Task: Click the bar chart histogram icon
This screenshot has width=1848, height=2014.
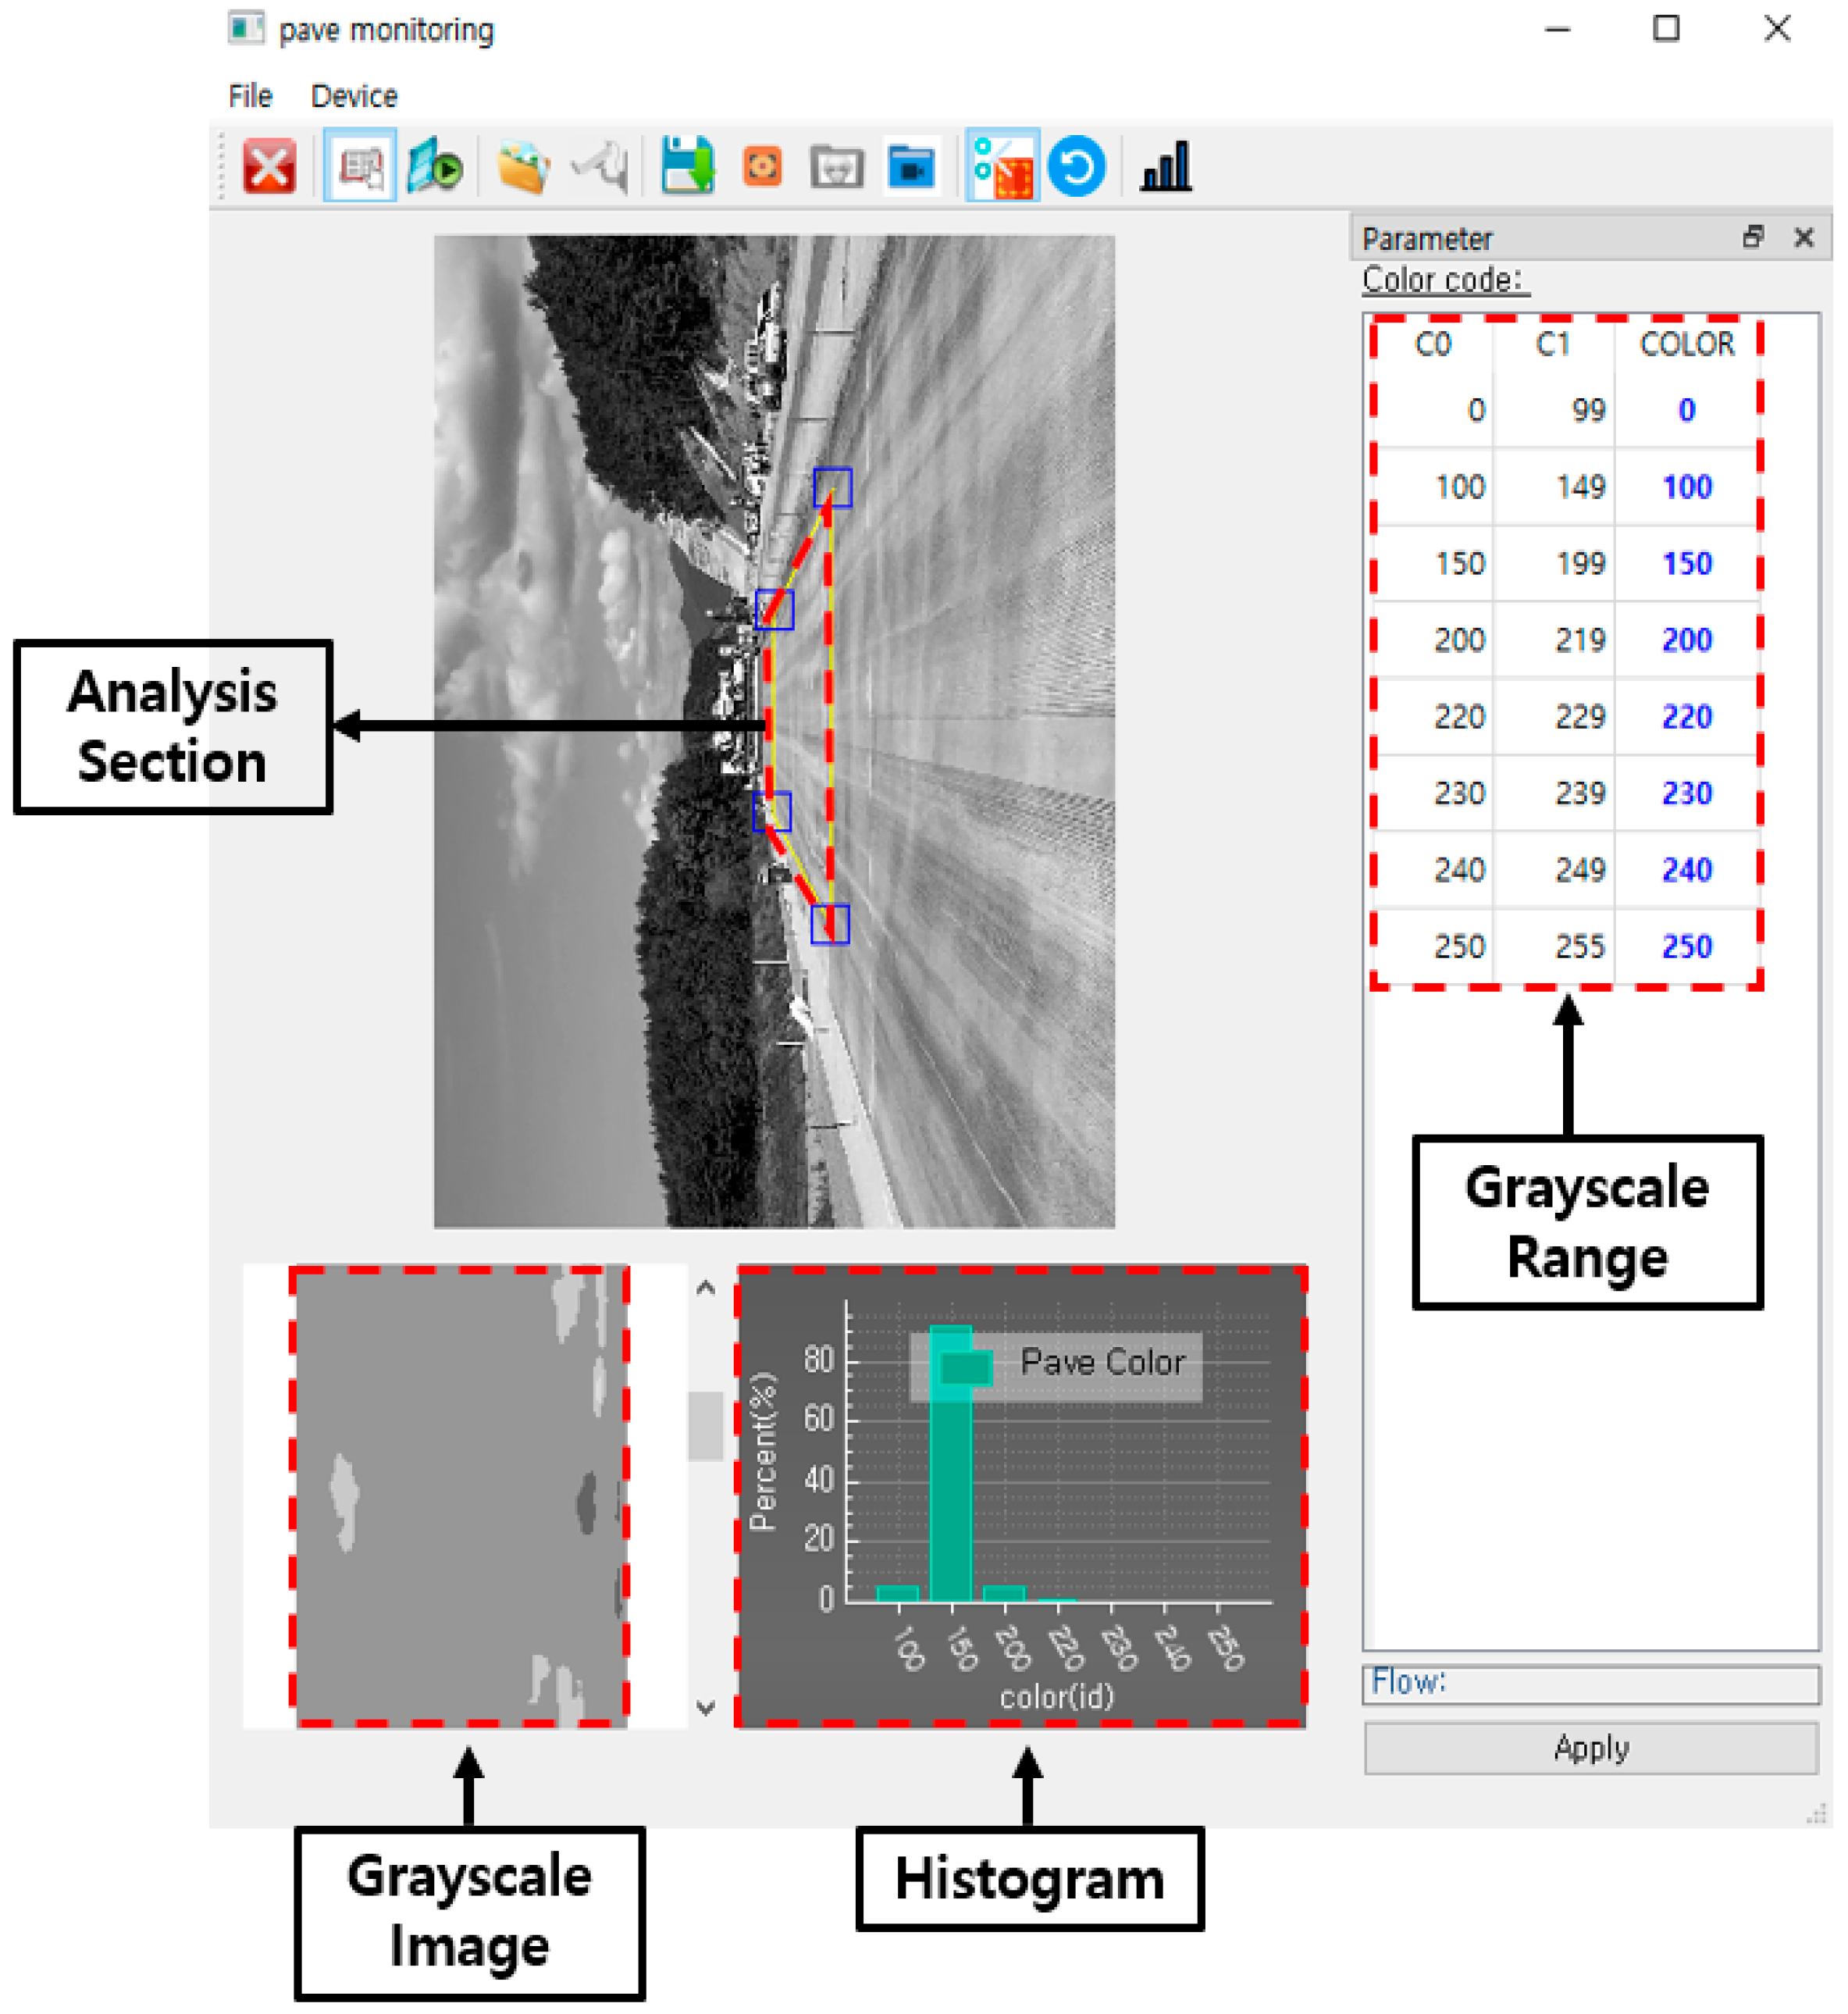Action: [x=1166, y=166]
